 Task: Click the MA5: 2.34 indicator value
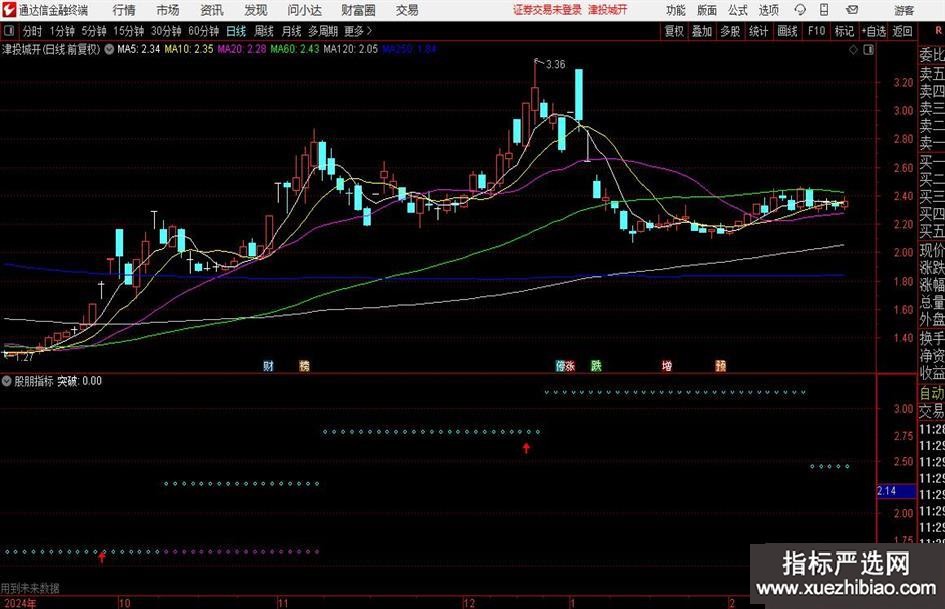coord(139,49)
